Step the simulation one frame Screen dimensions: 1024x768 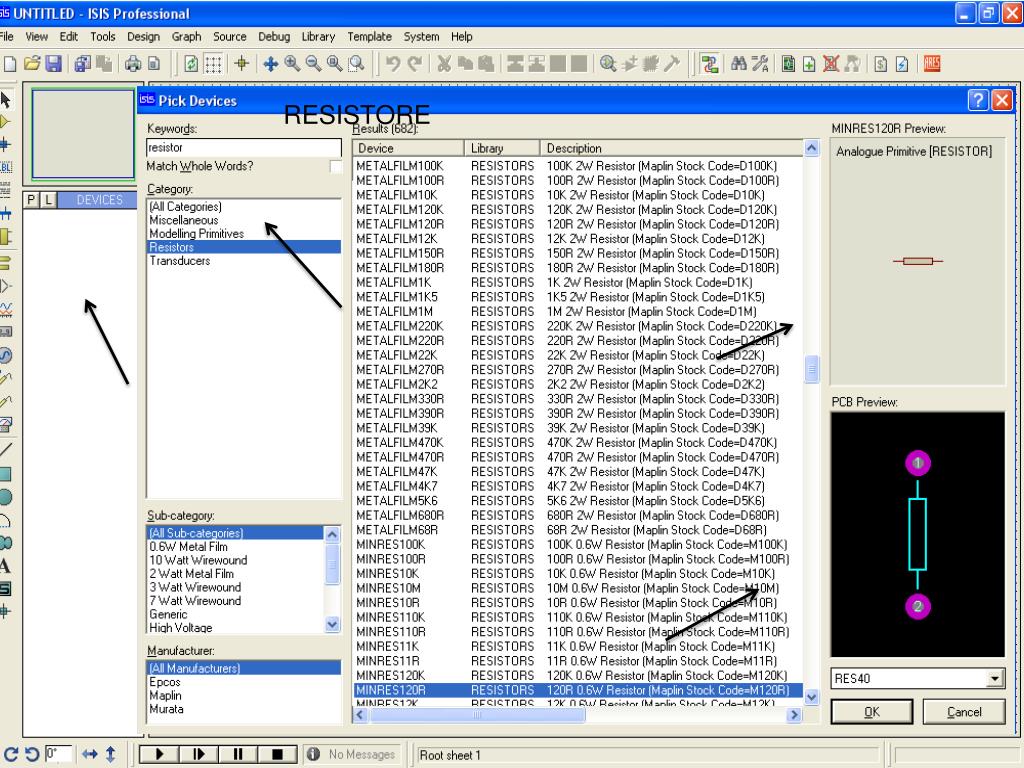click(199, 754)
